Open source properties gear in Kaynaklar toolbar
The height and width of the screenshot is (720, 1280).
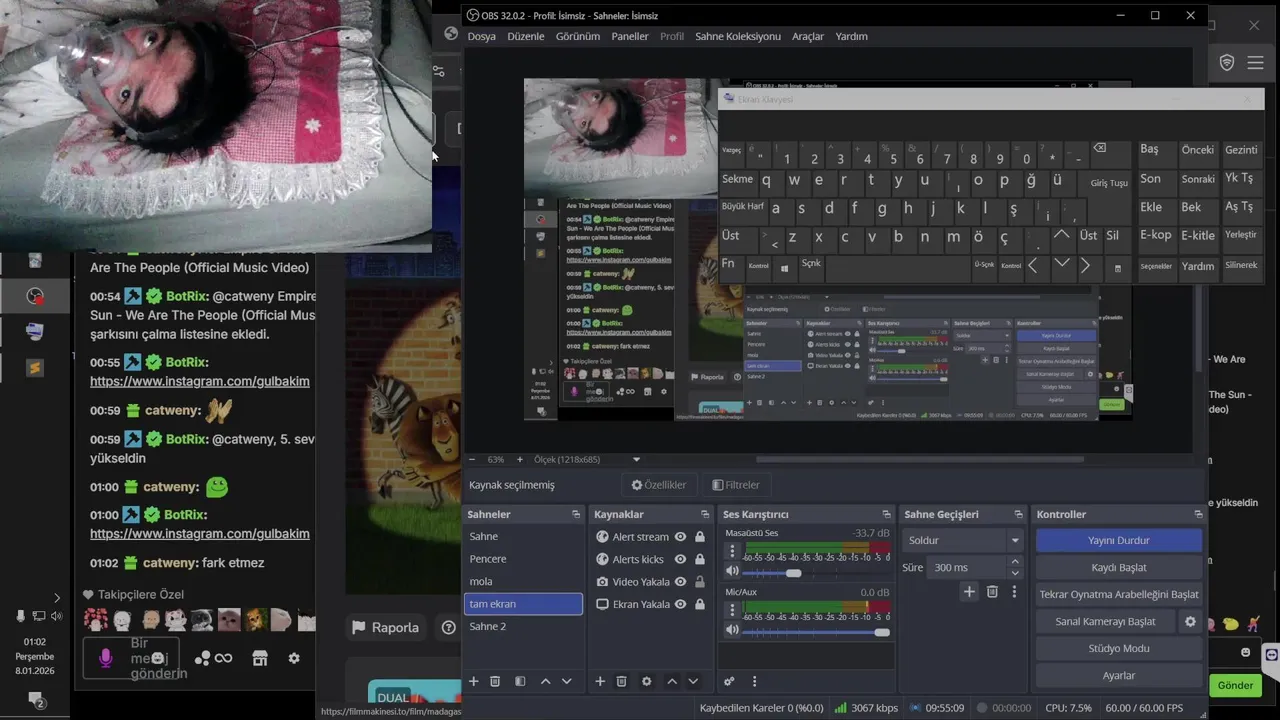pyautogui.click(x=647, y=681)
